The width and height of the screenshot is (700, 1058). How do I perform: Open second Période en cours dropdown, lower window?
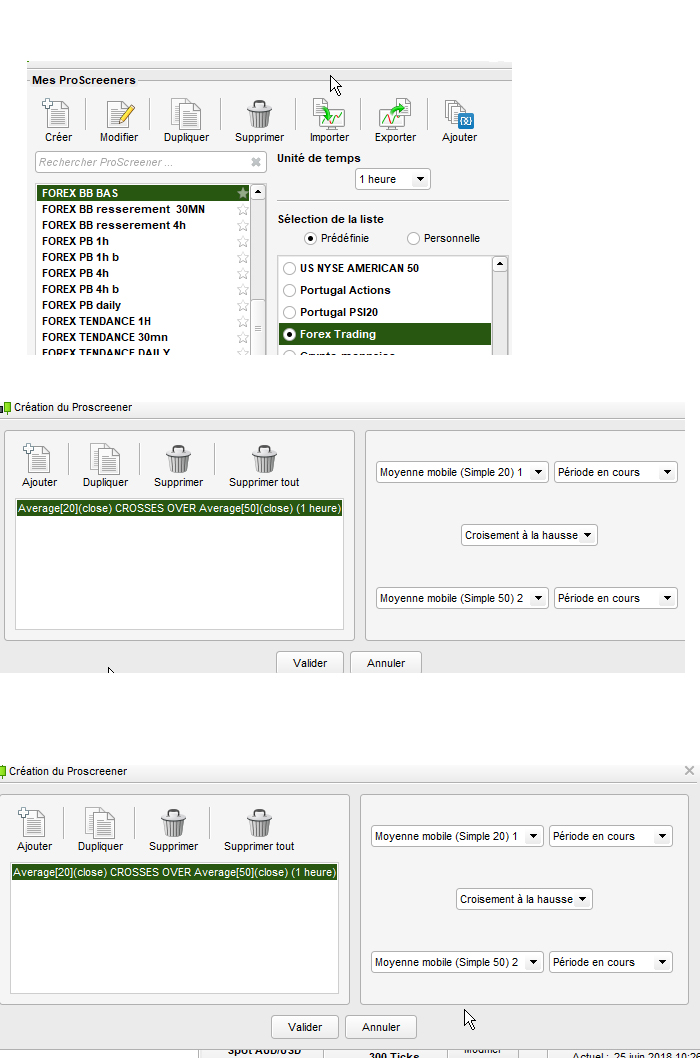tap(611, 962)
